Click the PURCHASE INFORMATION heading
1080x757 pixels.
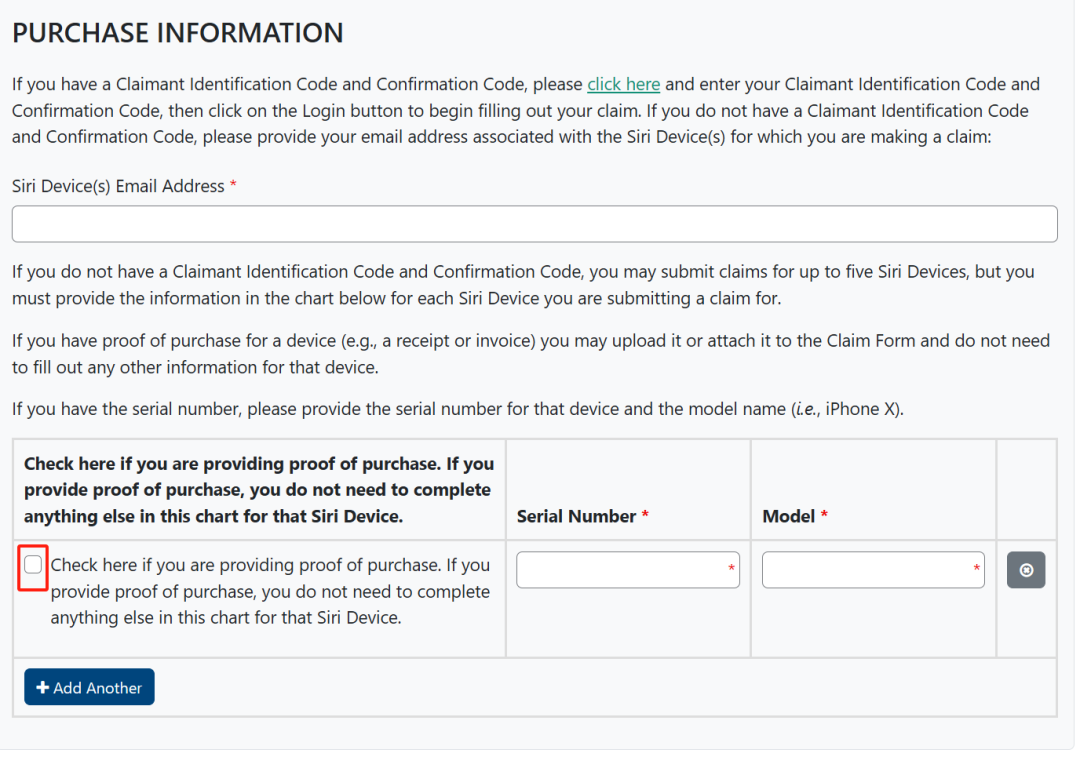coord(177,33)
